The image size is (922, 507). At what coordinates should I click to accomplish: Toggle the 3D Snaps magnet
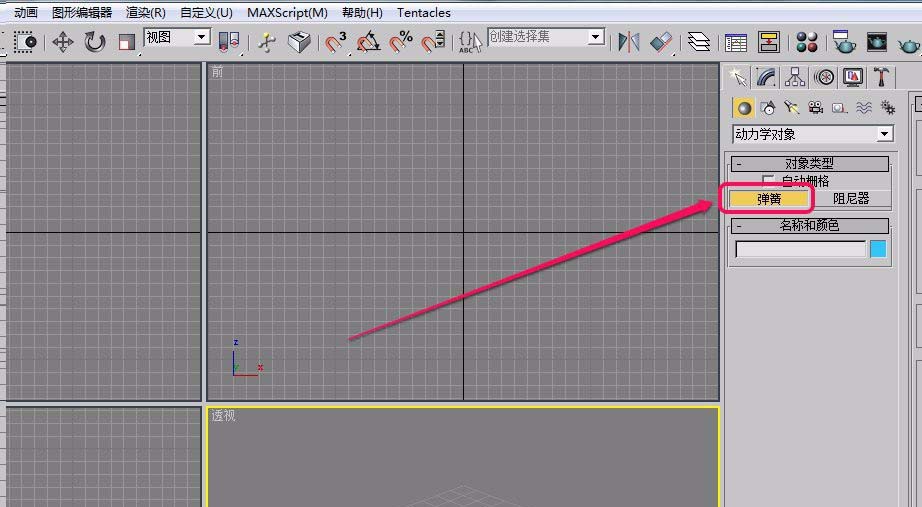pyautogui.click(x=336, y=42)
